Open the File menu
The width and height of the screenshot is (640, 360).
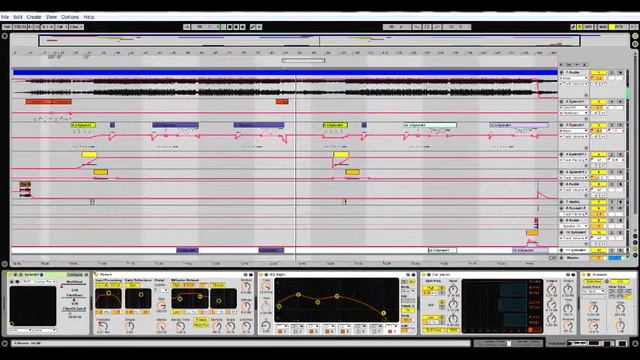pos(4,17)
